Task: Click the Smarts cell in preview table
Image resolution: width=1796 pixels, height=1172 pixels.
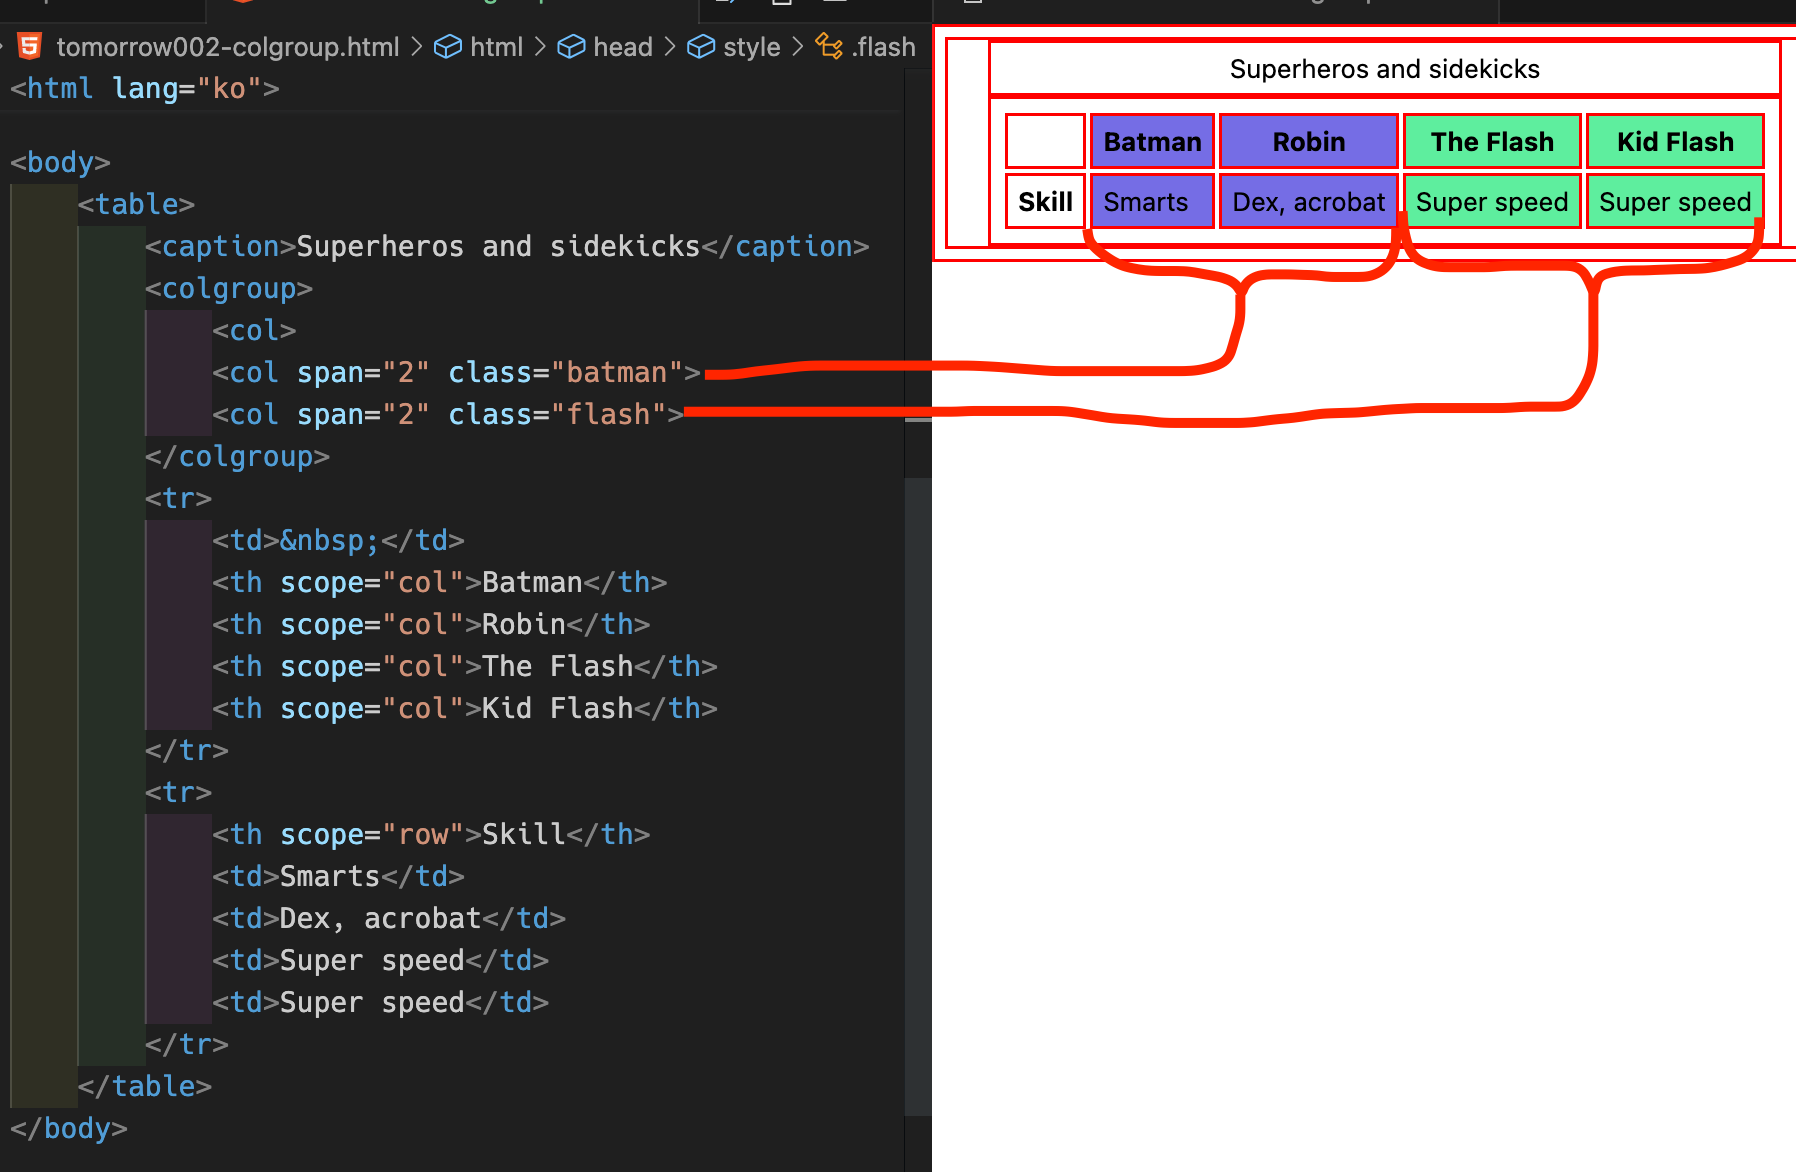Action: (1152, 202)
